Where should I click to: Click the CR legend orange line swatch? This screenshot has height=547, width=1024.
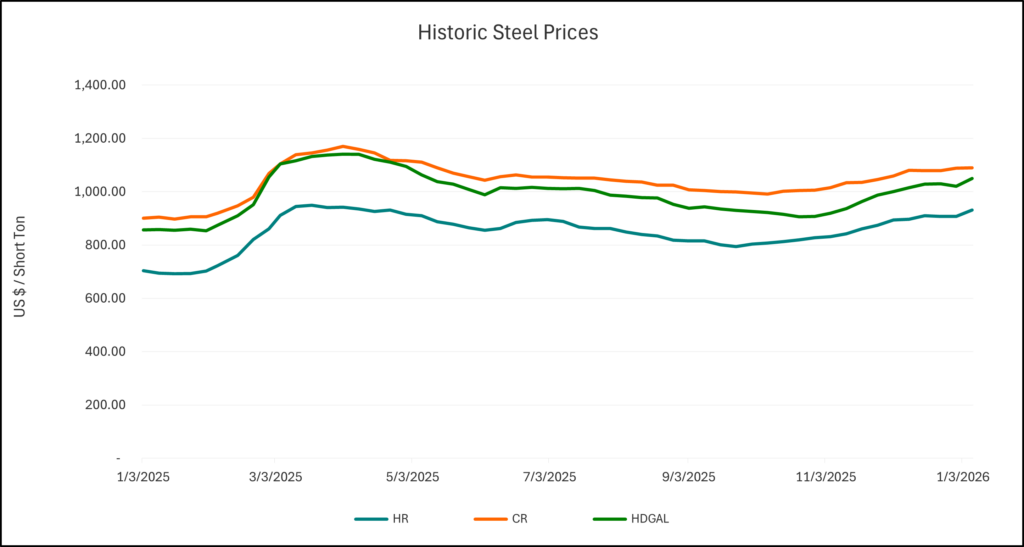490,519
